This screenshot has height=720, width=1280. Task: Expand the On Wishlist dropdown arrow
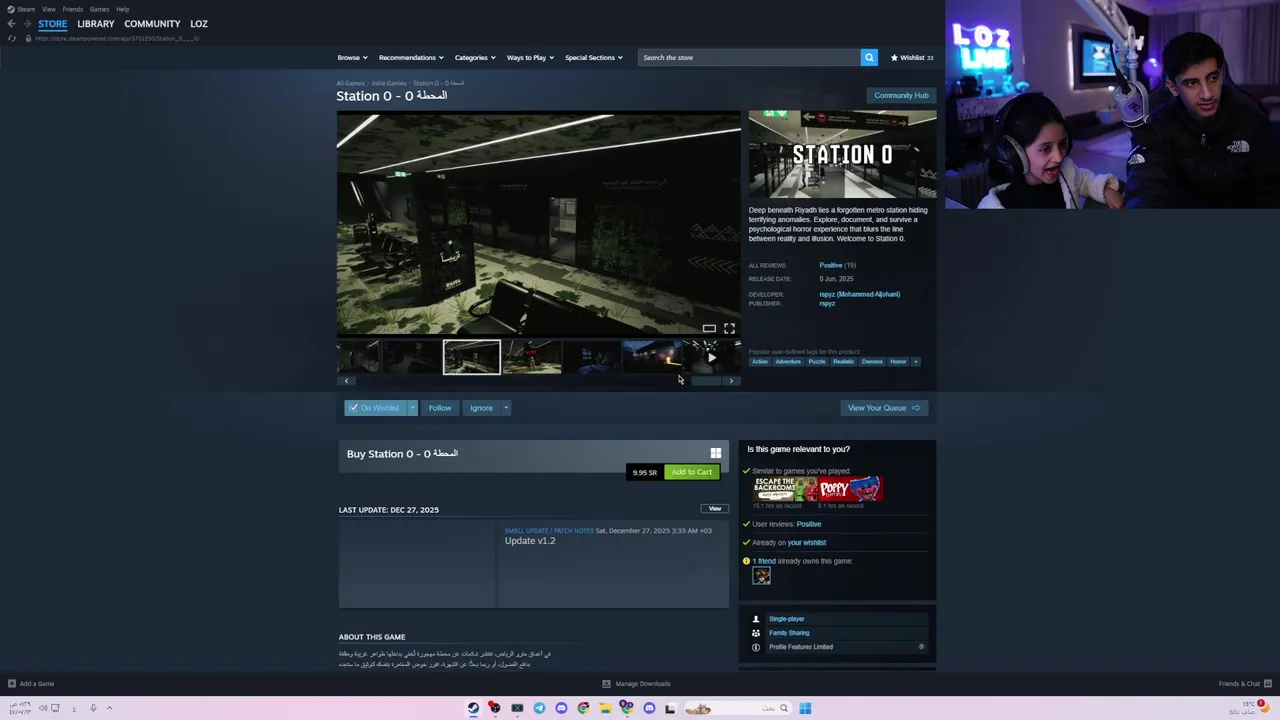412,408
